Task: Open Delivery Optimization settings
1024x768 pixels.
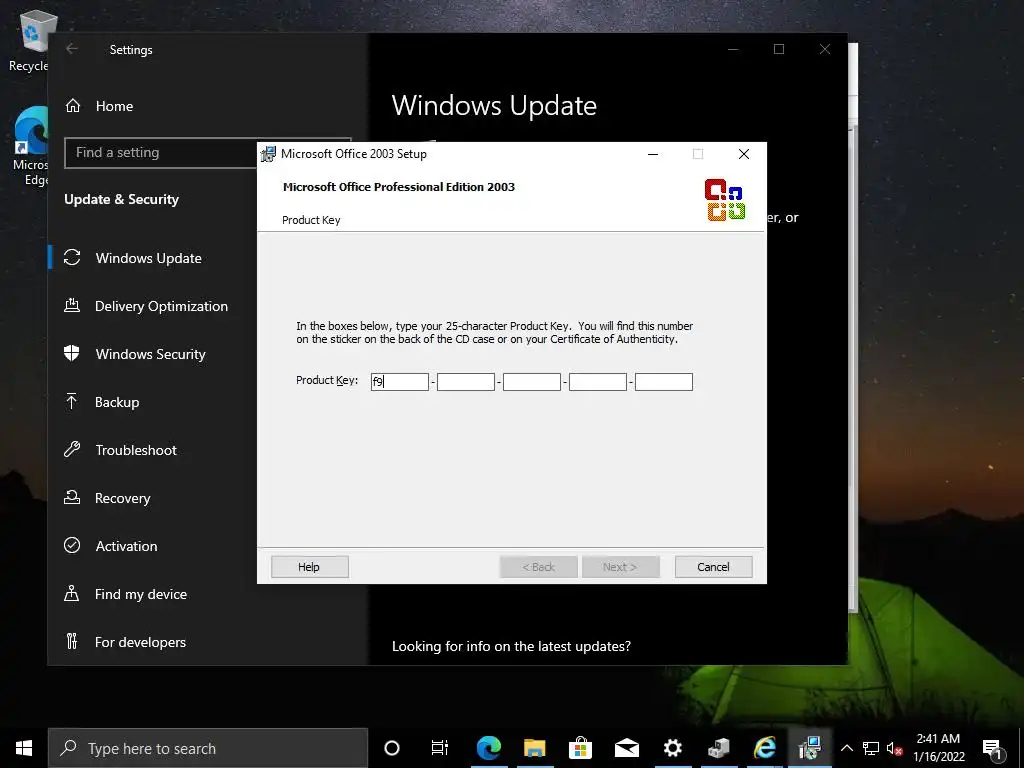Action: point(161,306)
